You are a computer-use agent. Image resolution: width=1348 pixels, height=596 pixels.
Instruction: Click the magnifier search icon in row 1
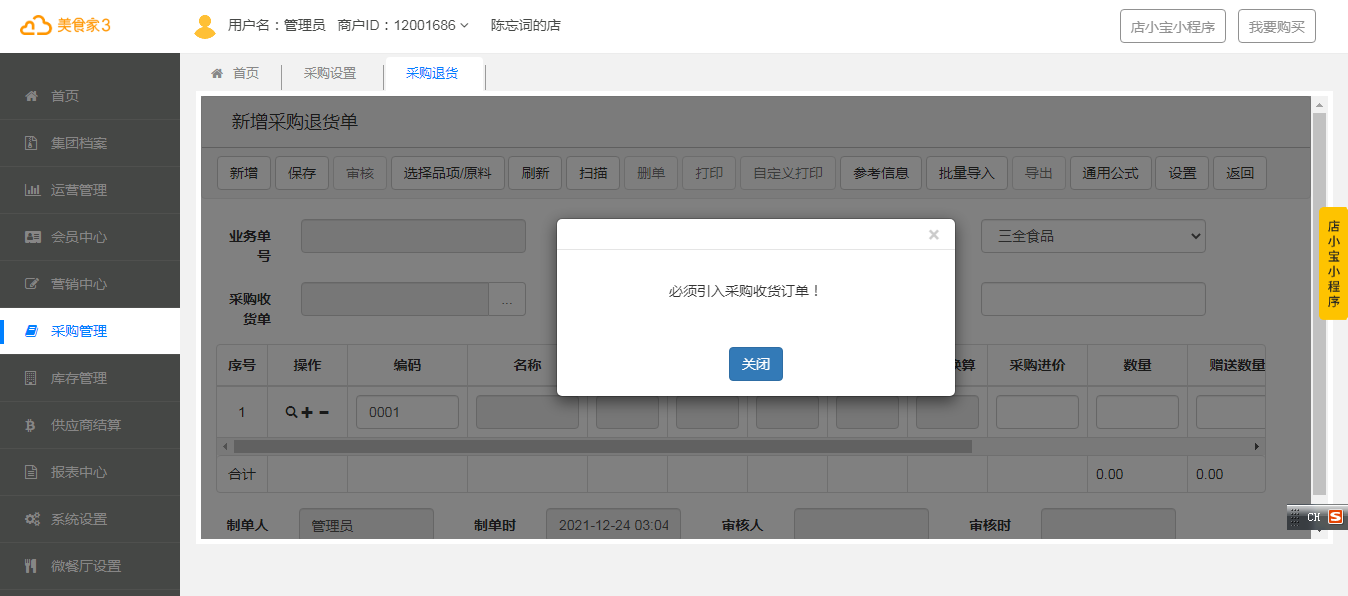tap(291, 412)
